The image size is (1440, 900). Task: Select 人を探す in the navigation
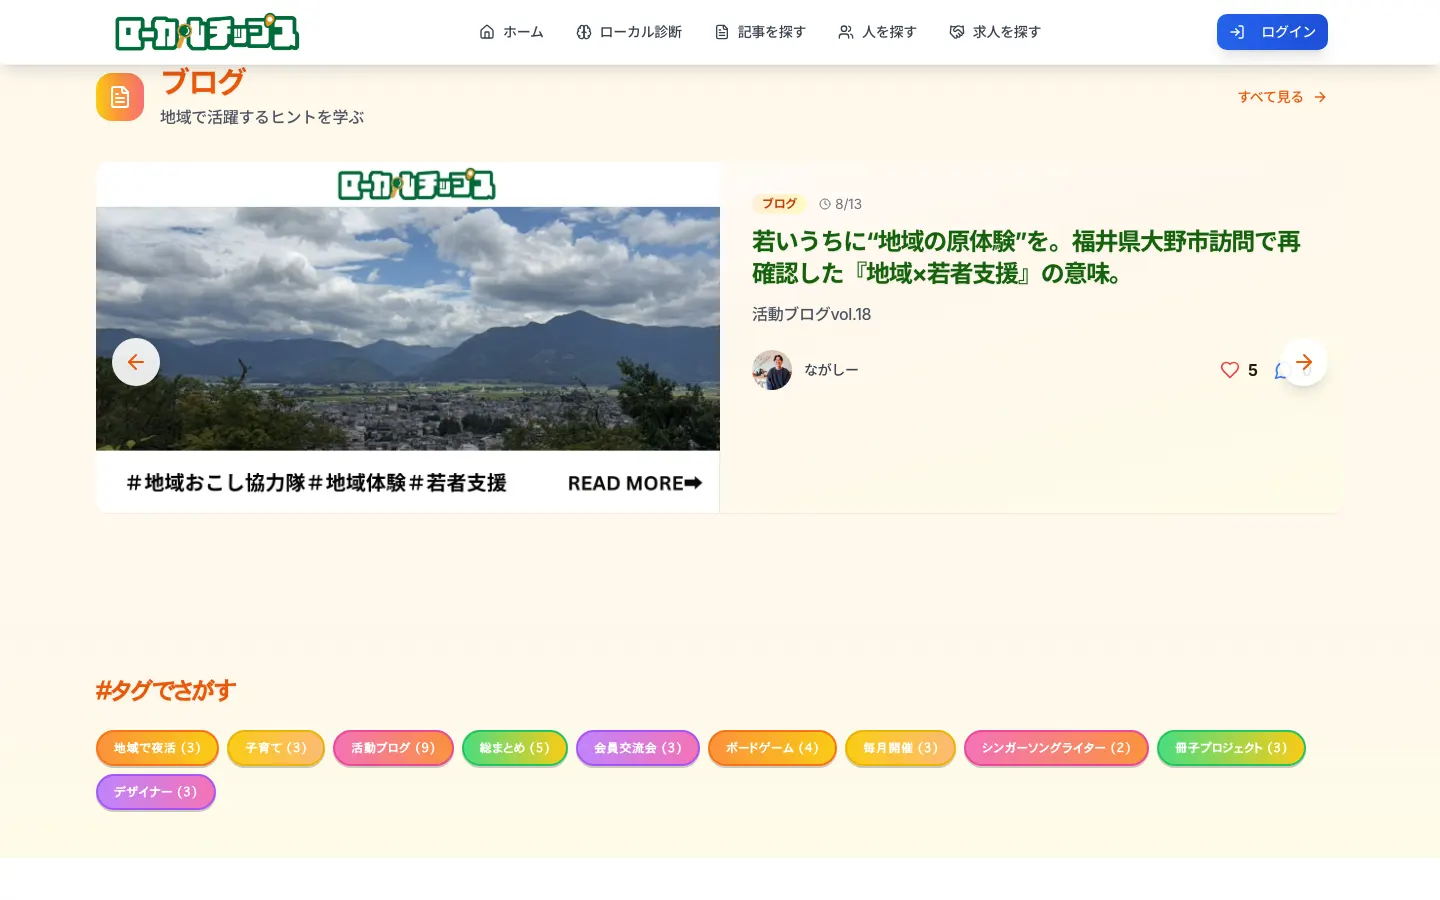pyautogui.click(x=877, y=32)
